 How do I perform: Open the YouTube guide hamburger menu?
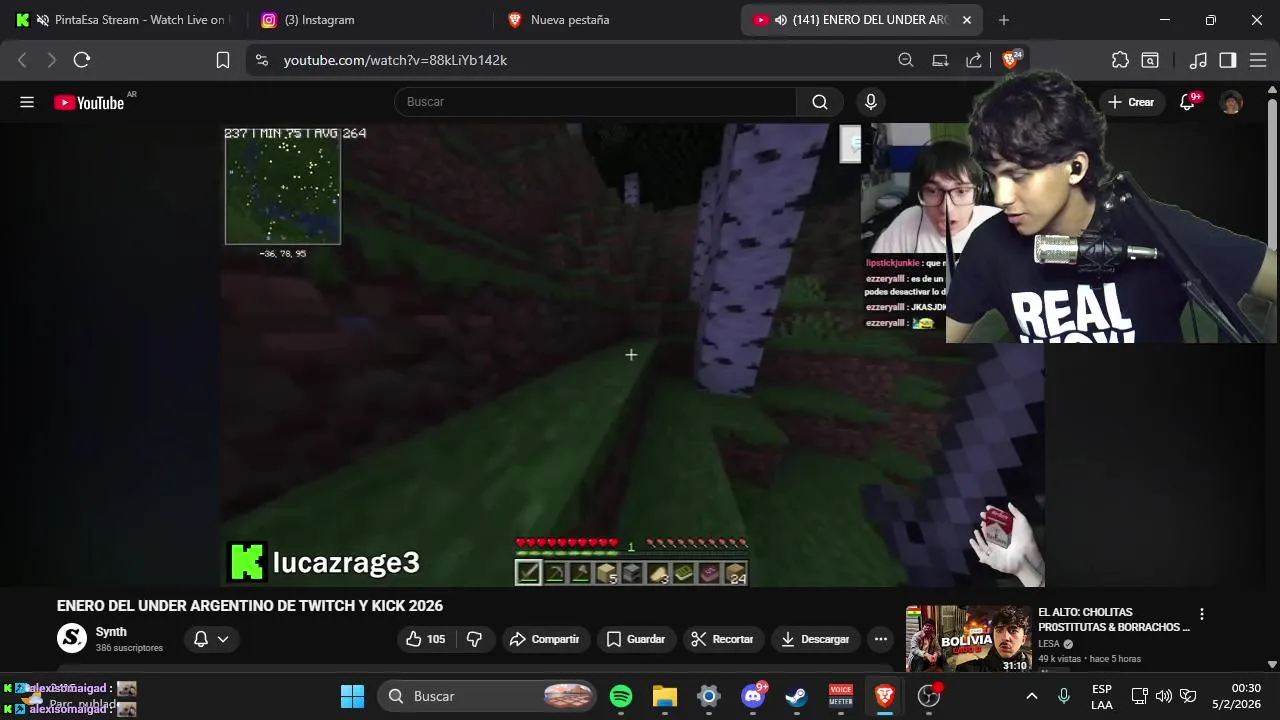(x=27, y=102)
